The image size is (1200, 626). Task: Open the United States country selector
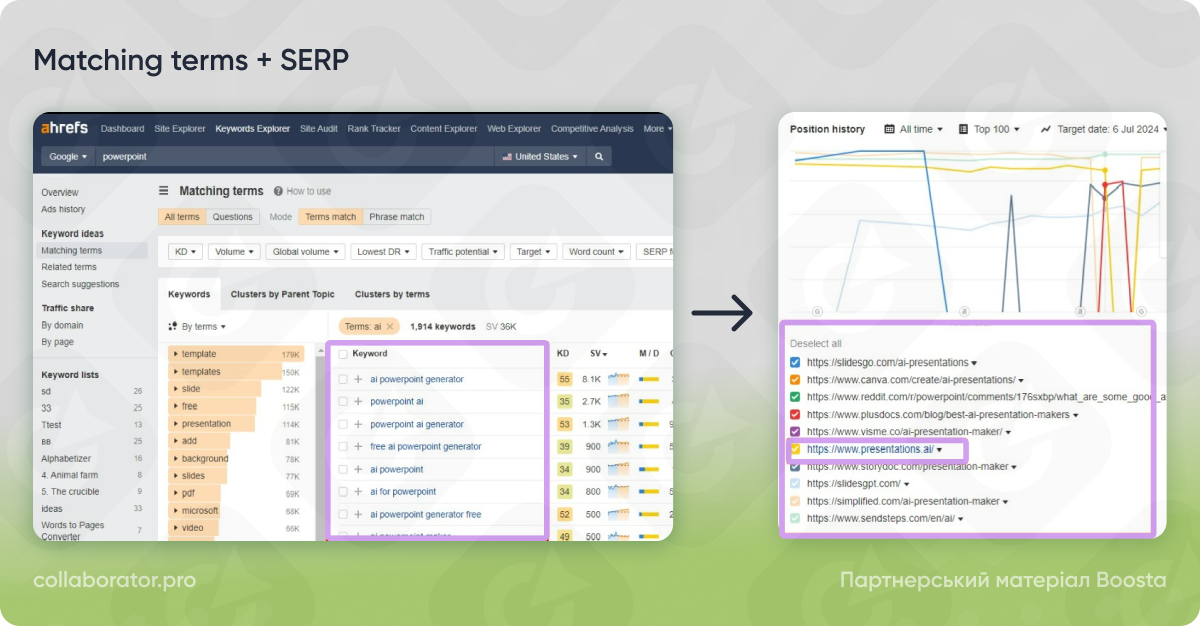[x=542, y=156]
